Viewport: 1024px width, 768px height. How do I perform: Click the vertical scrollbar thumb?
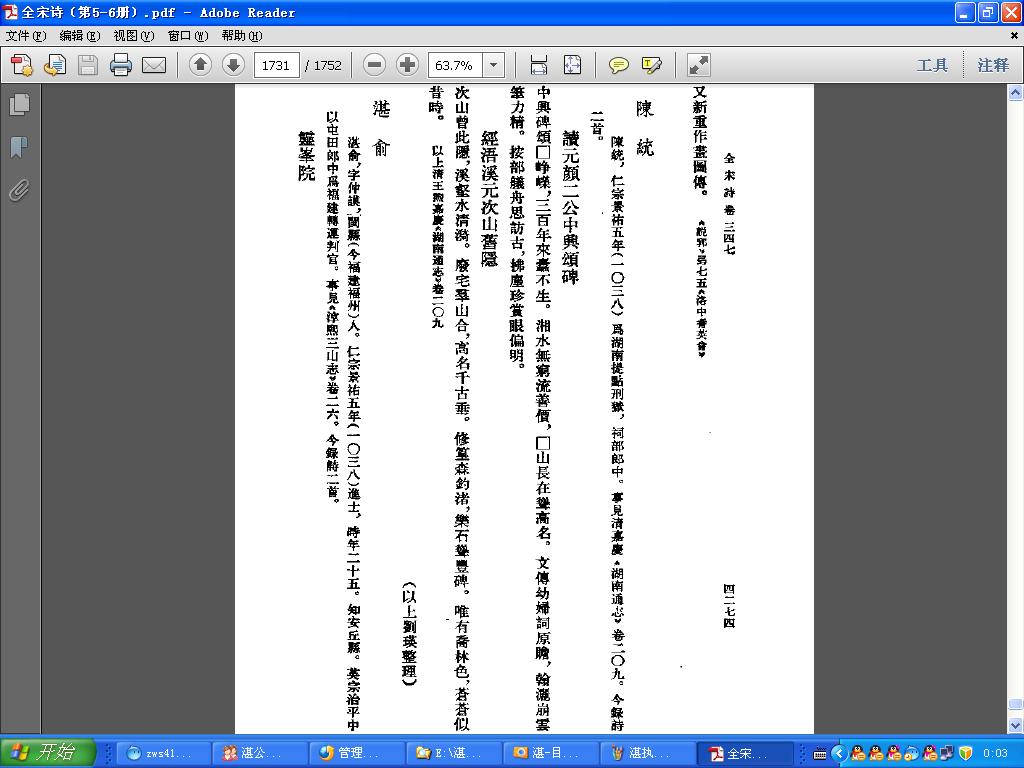click(1016, 704)
